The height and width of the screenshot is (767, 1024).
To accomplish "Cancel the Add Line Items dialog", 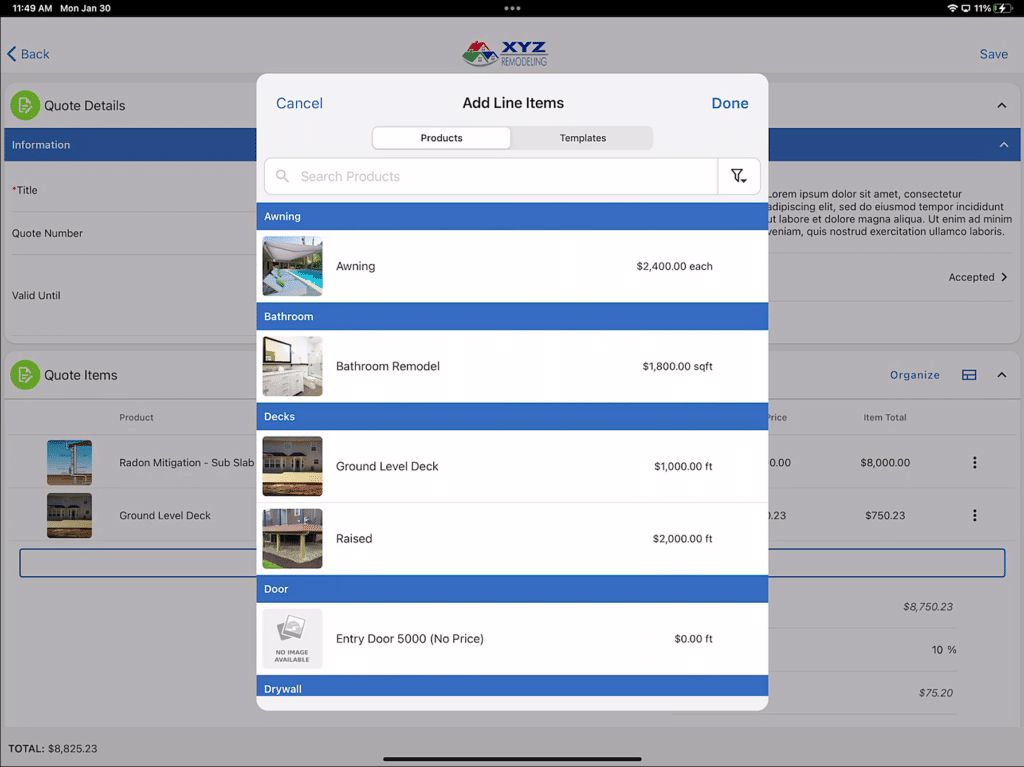I will 298,103.
